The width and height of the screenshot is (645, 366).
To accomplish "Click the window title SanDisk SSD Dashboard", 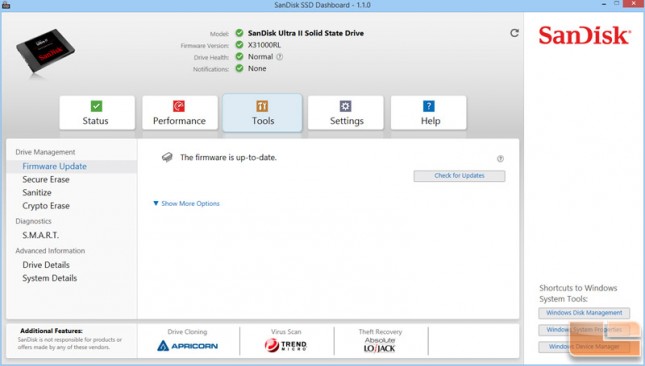I will 322,5.
